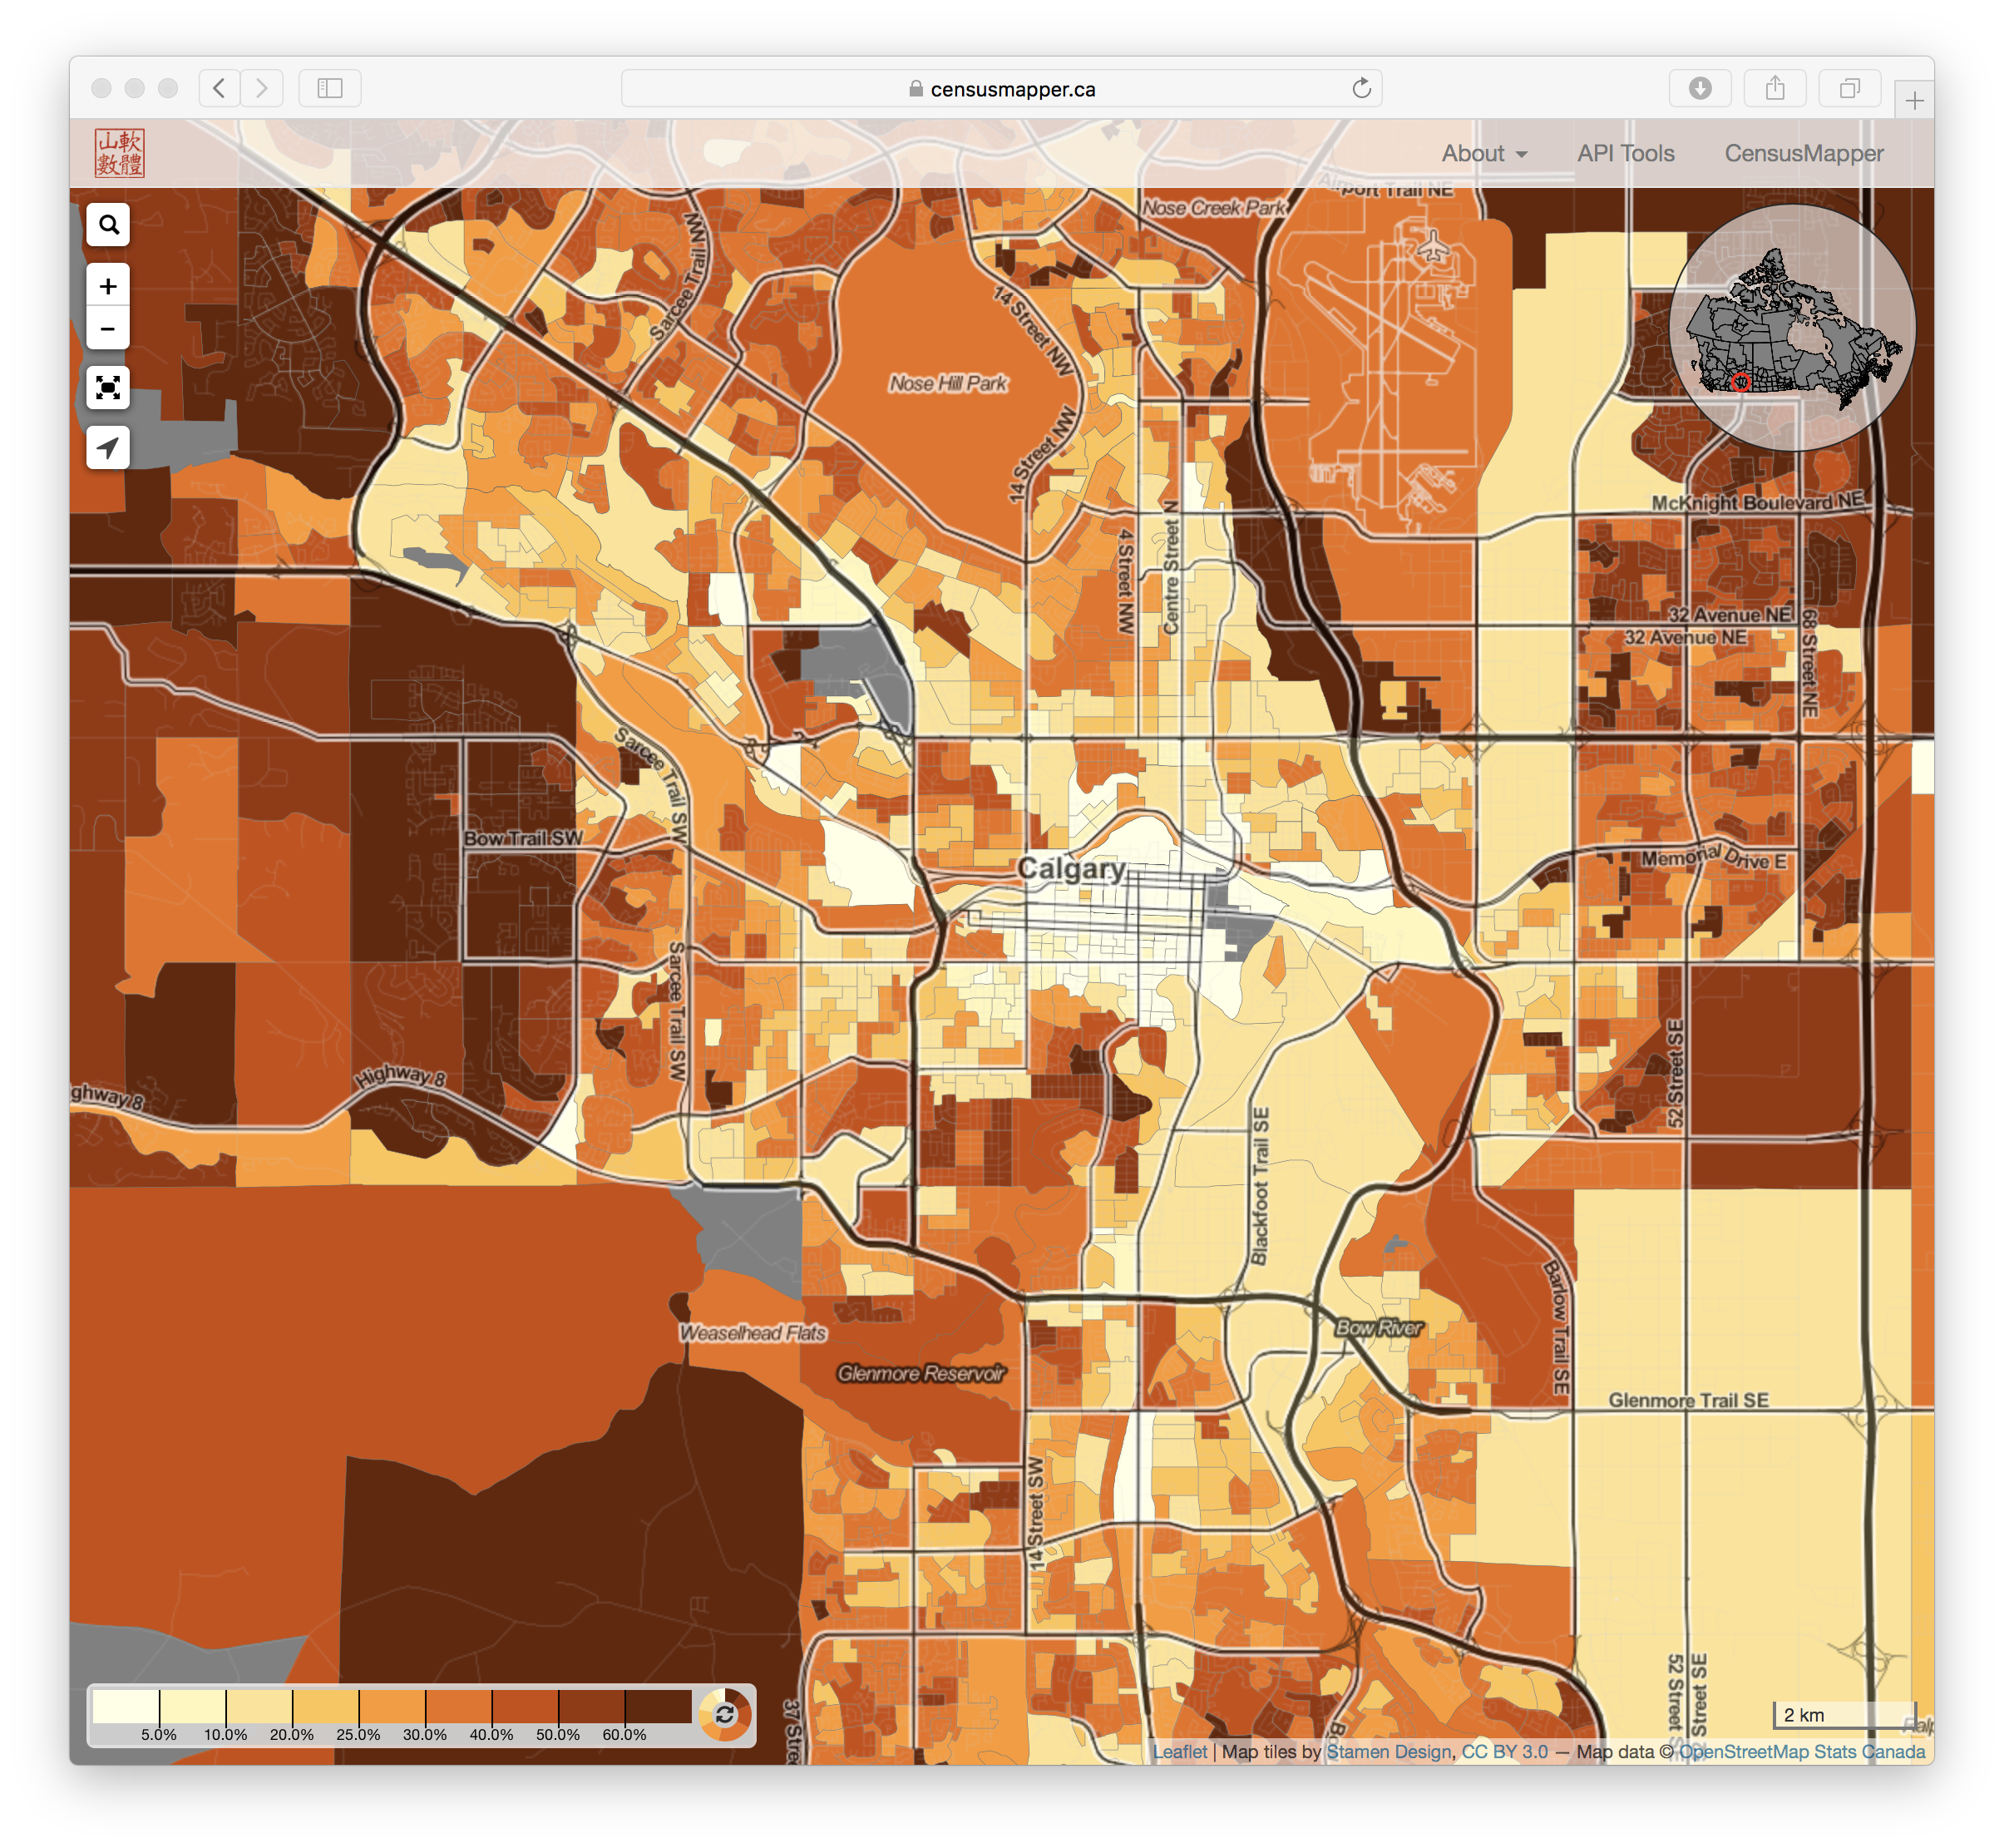Reload the page in the address bar

tap(1361, 88)
